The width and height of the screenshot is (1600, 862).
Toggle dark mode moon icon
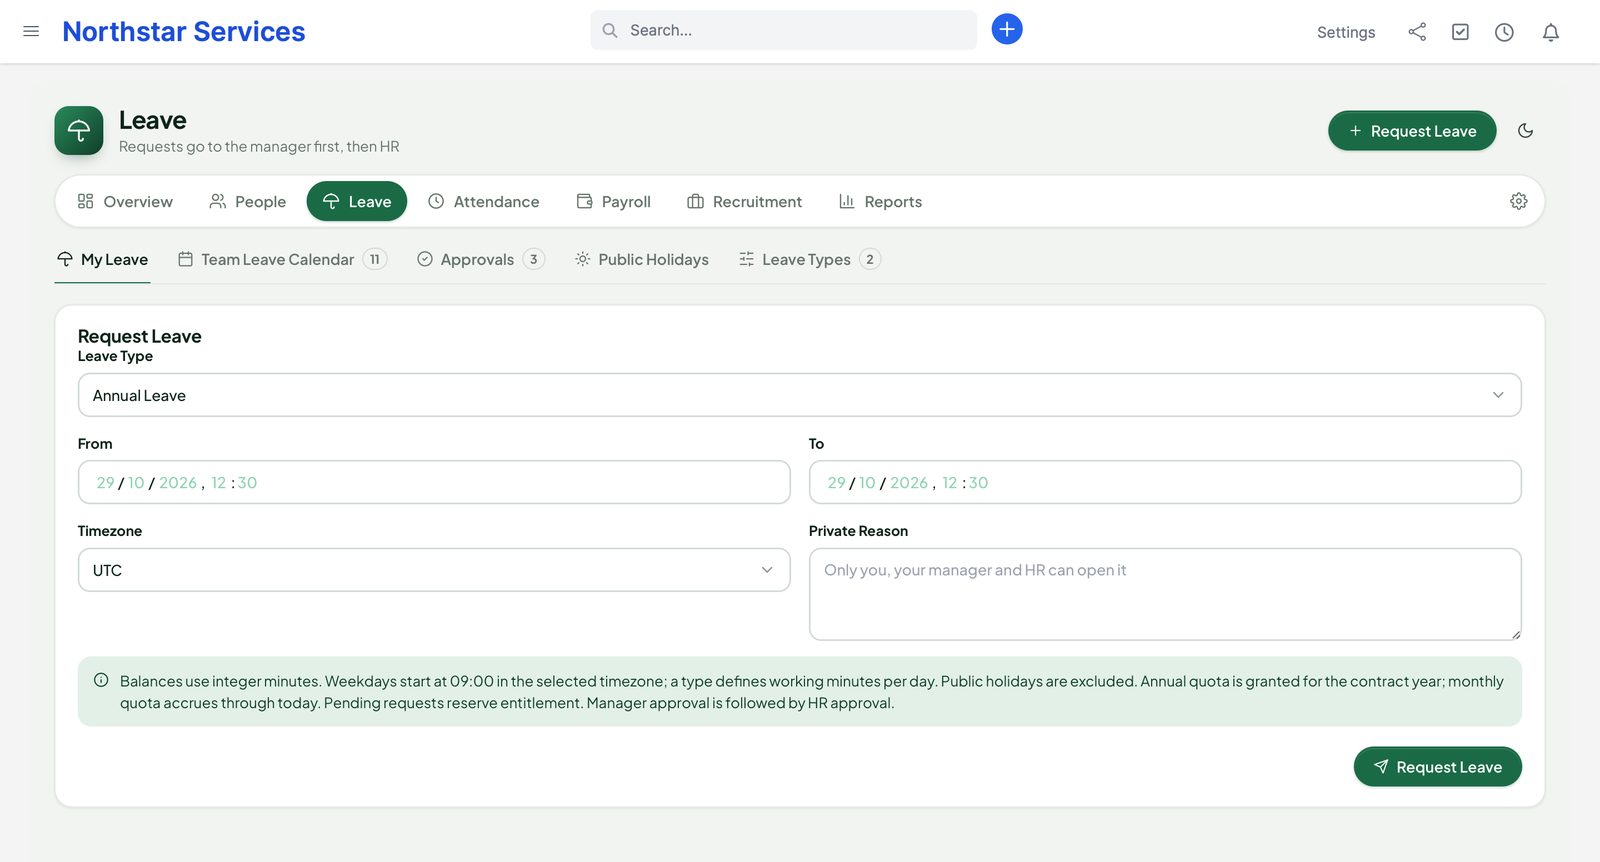(x=1525, y=130)
